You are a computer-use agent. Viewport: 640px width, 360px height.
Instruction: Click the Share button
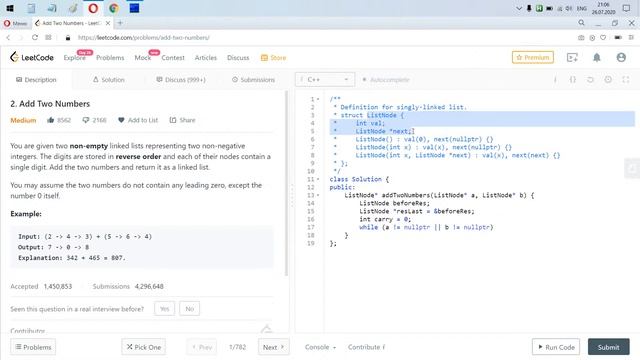point(182,120)
